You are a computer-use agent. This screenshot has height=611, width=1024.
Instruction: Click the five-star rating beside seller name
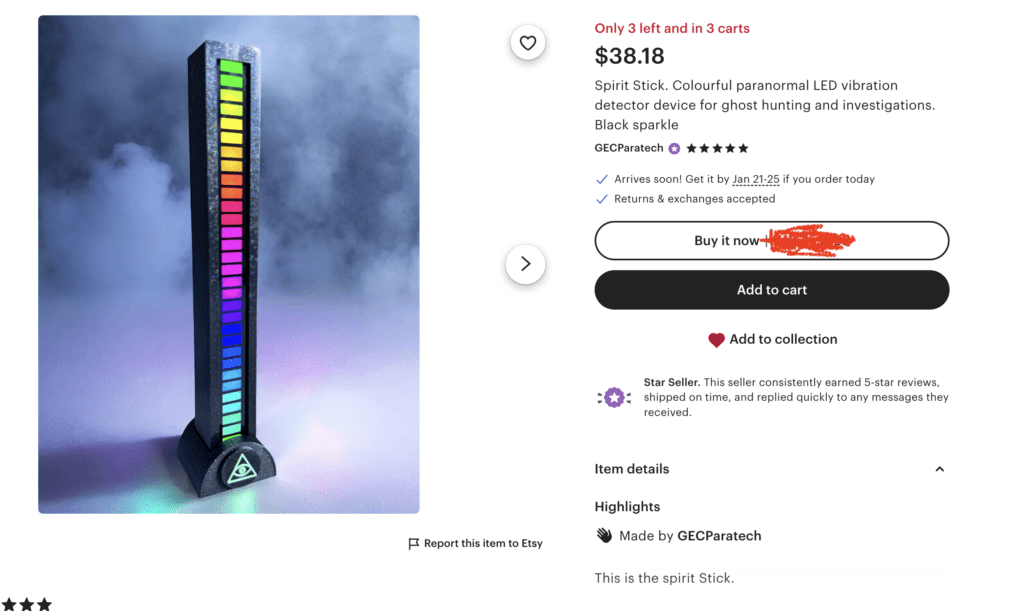(717, 149)
